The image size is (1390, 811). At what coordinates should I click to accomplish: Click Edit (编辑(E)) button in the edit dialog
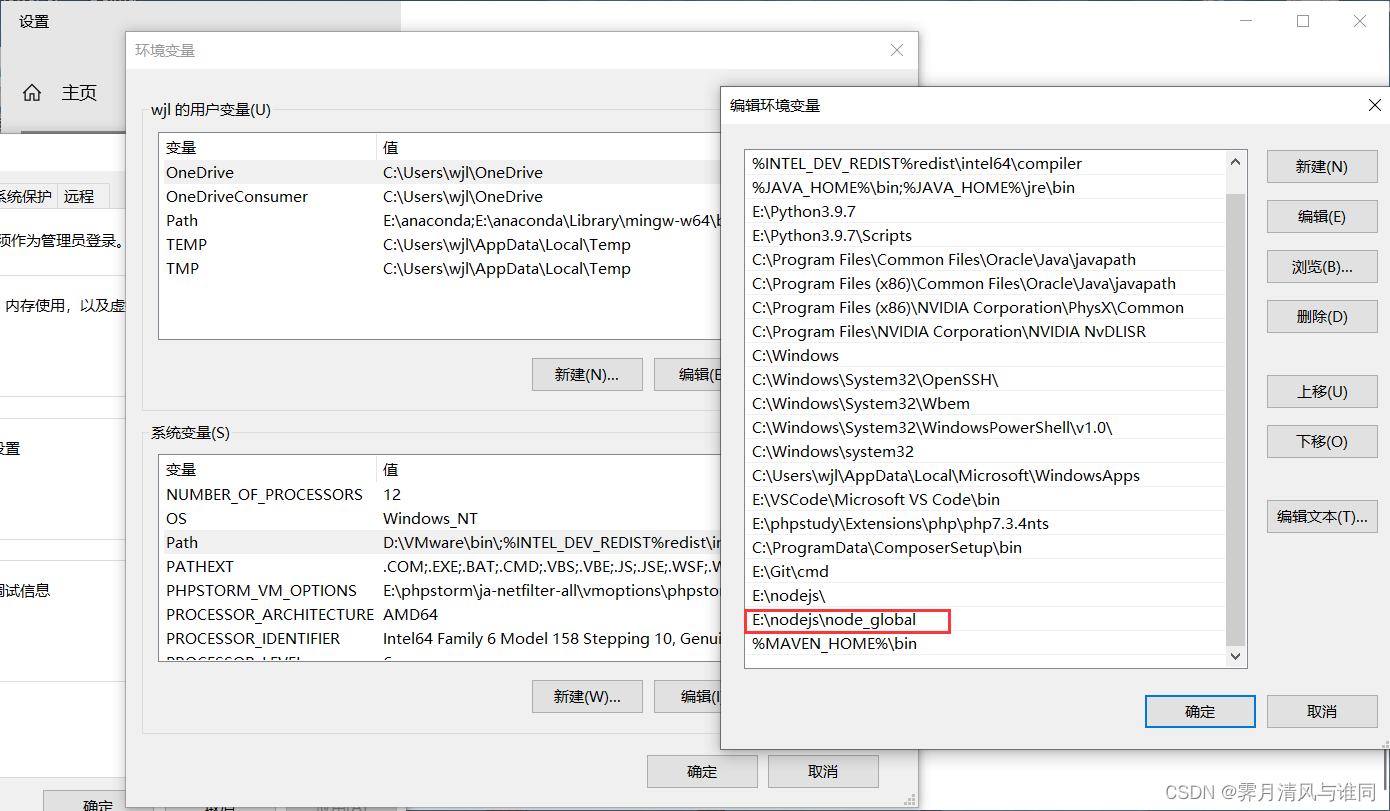[1322, 217]
